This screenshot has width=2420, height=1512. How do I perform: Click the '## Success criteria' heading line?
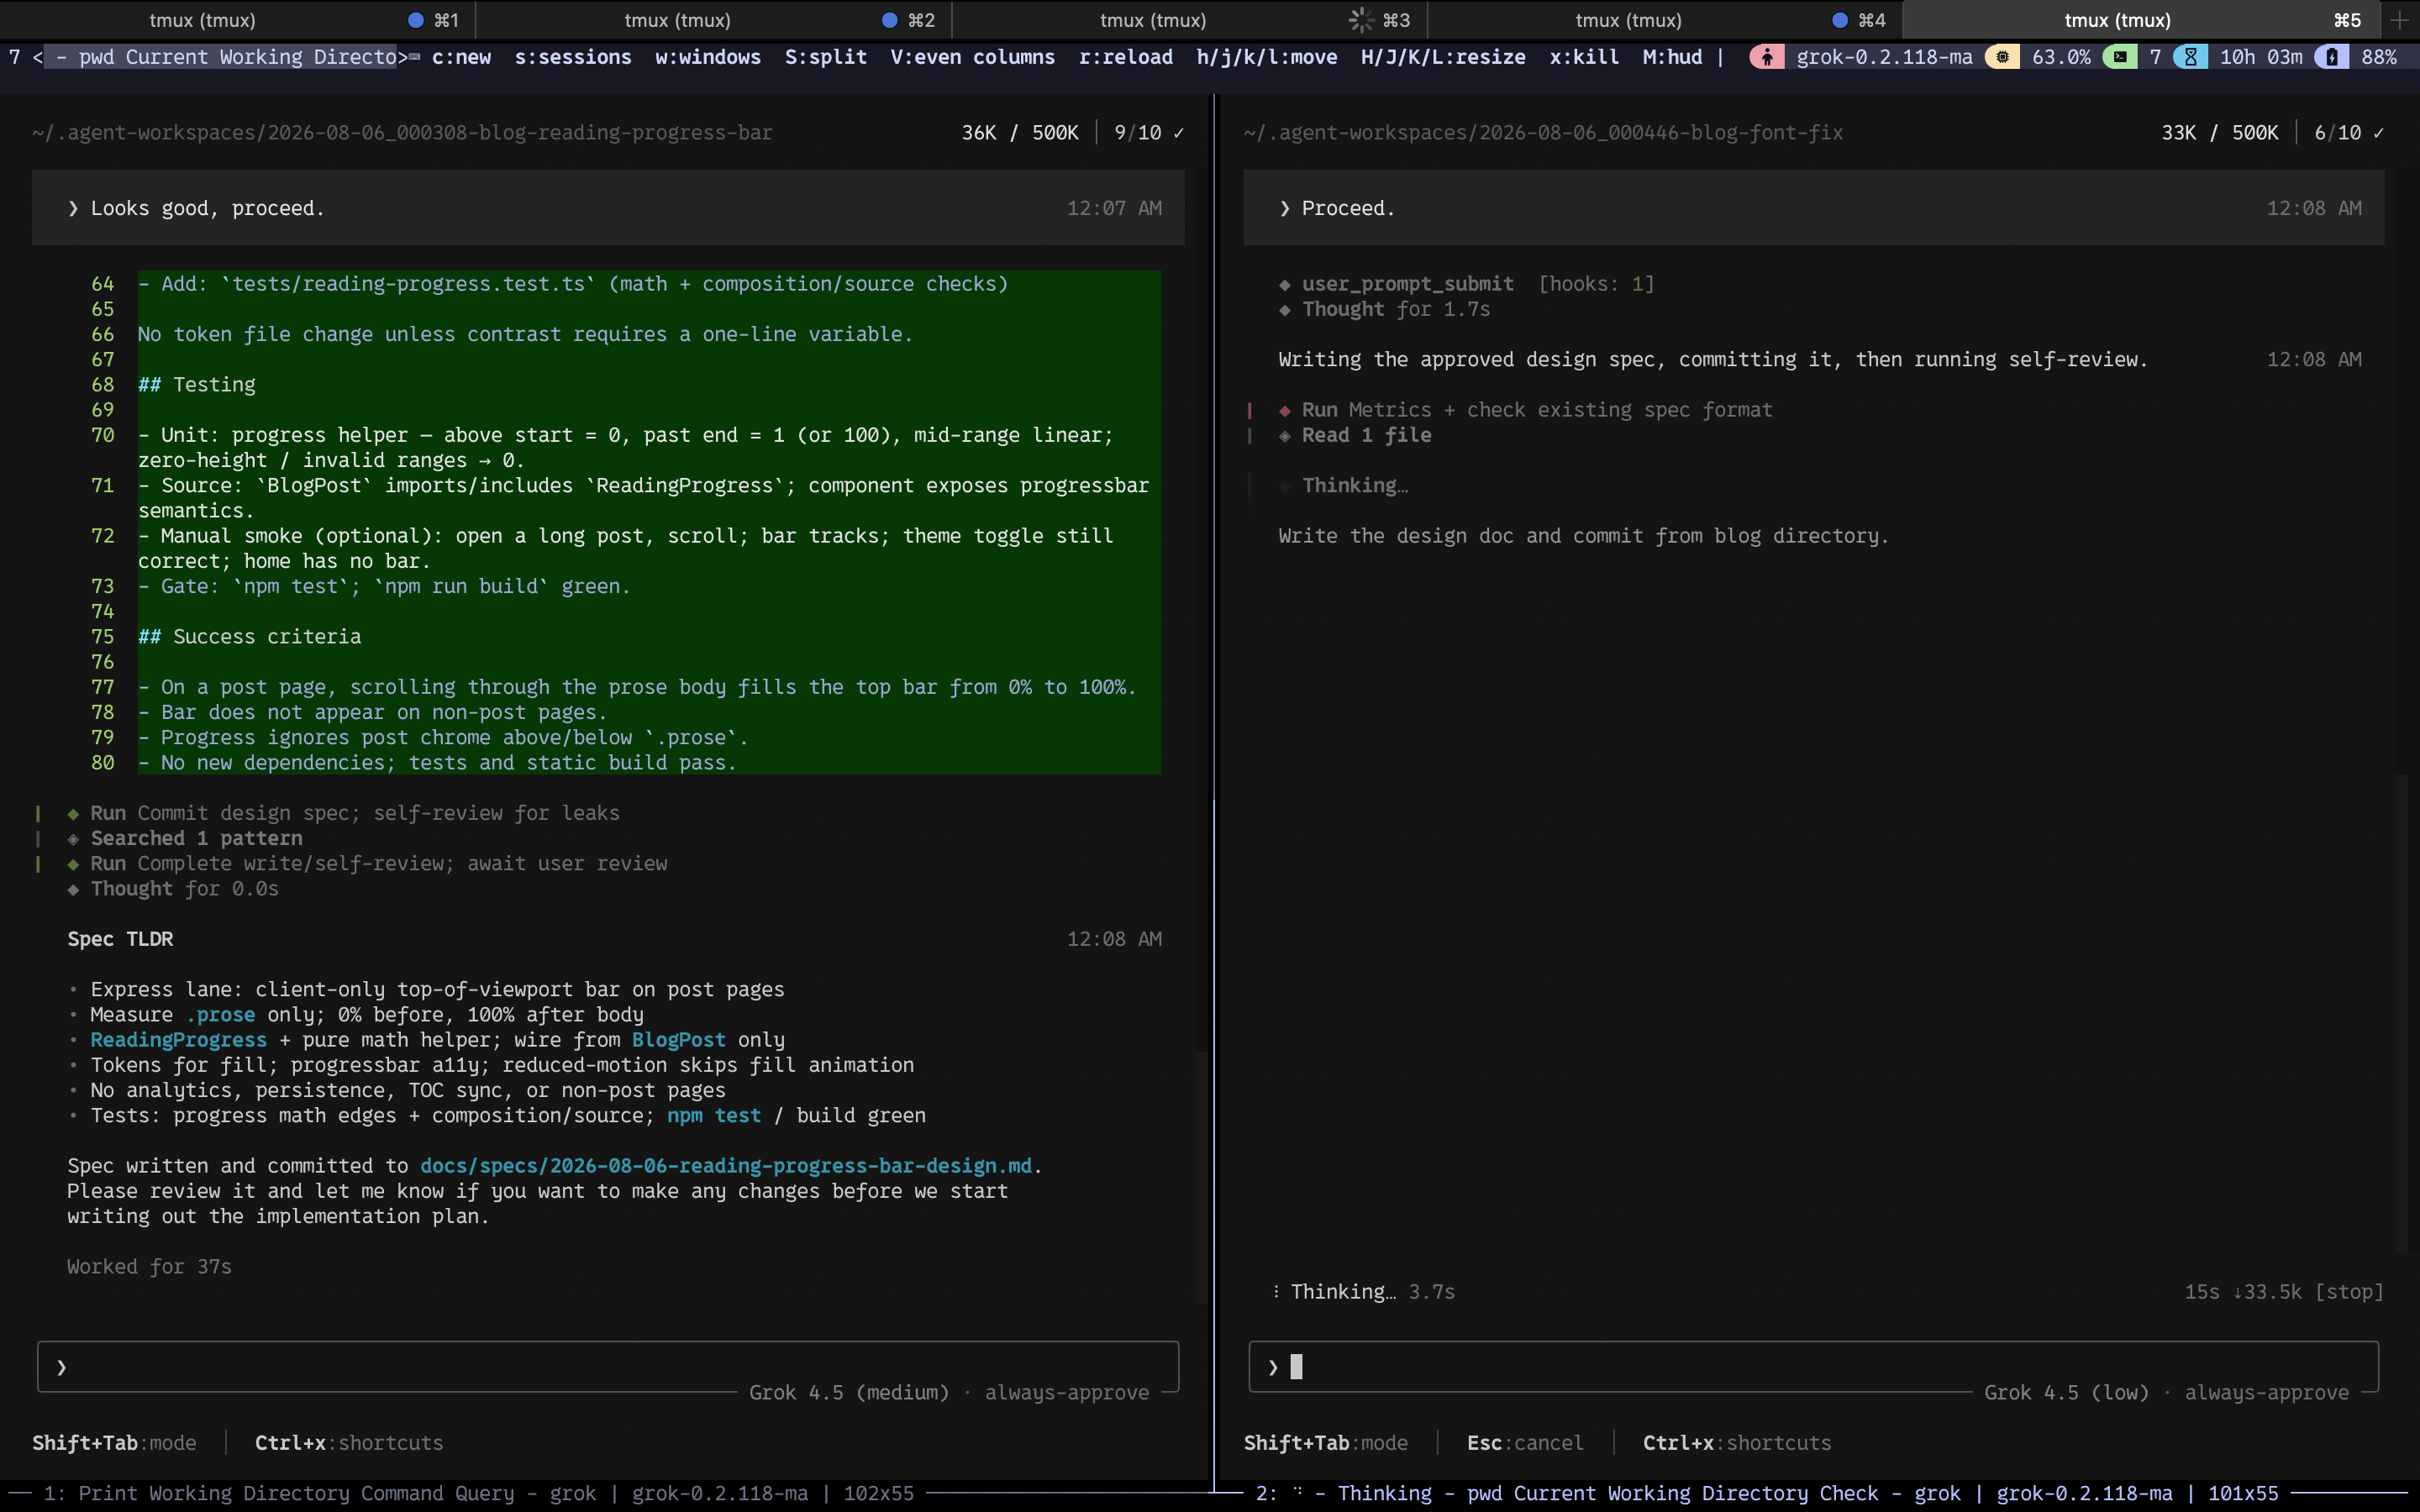249,637
